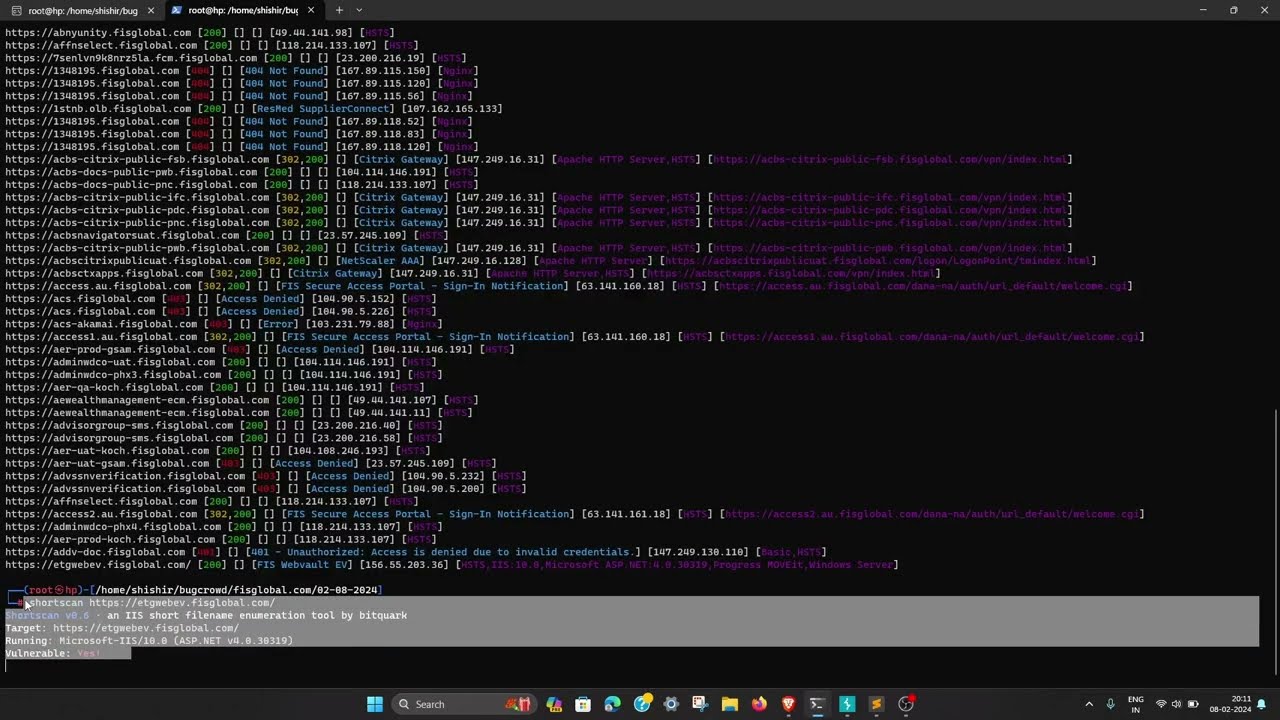Switch the ENG IN input language indicator
This screenshot has width=1280, height=720.
coord(1135,704)
